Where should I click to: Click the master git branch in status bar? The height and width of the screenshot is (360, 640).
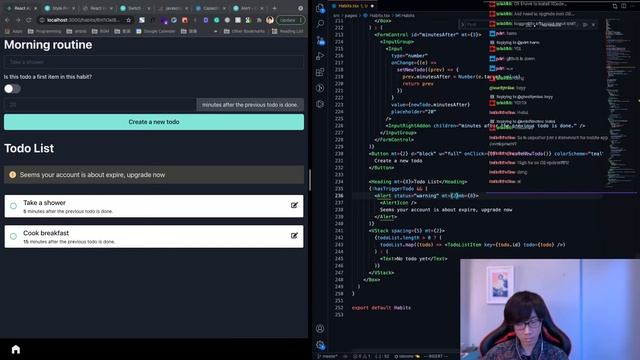327,356
